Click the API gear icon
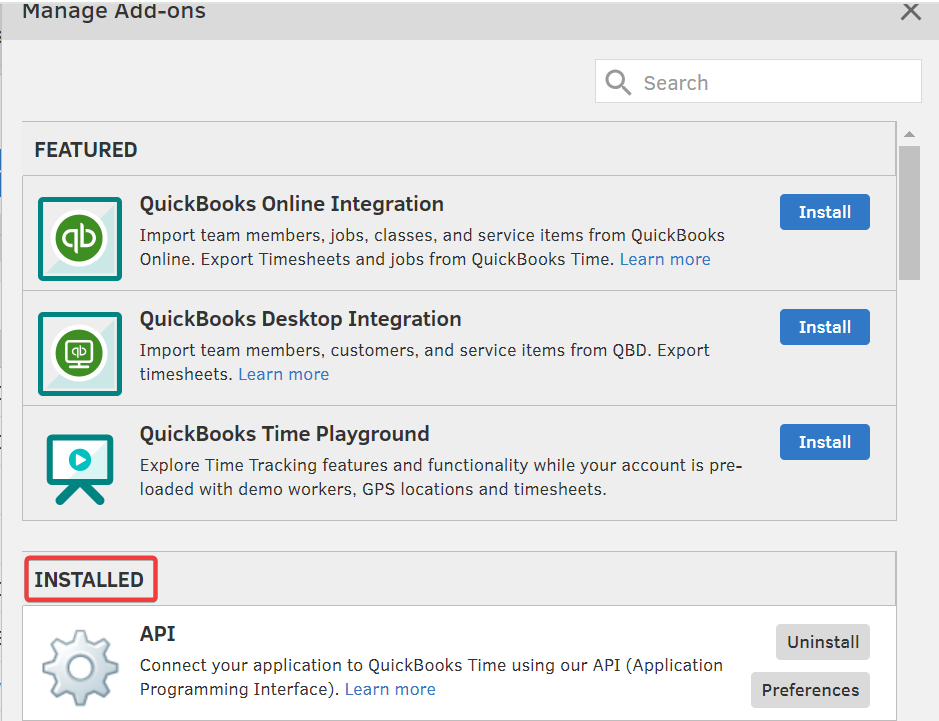This screenshot has height=721, width=939. pos(80,667)
